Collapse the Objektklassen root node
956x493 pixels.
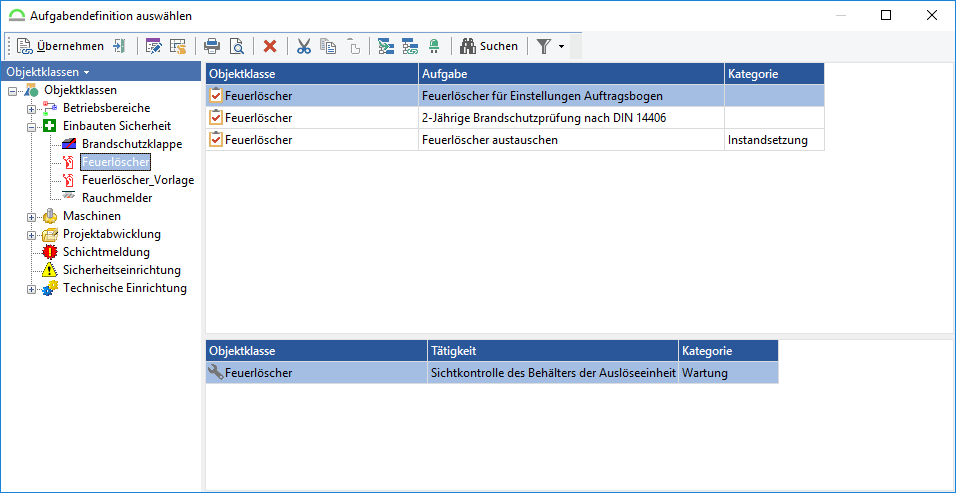click(13, 91)
